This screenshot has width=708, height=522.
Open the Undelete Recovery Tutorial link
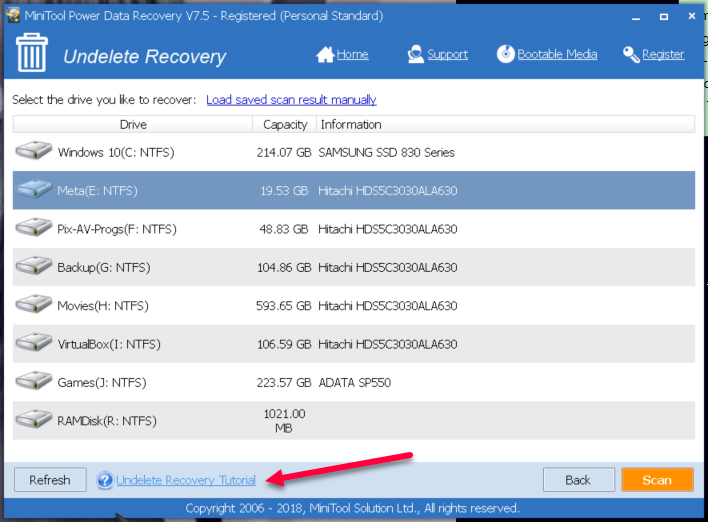coord(186,480)
